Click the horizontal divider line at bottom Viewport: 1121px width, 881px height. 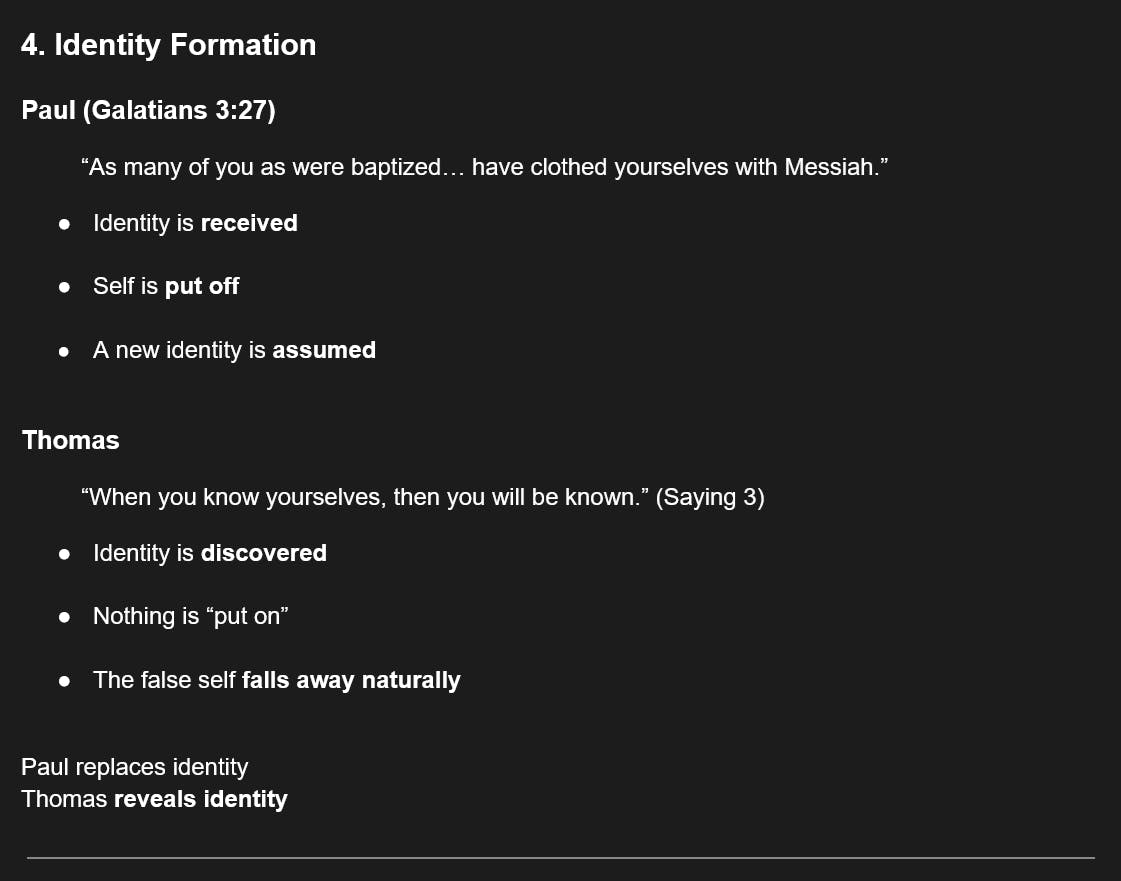click(560, 857)
